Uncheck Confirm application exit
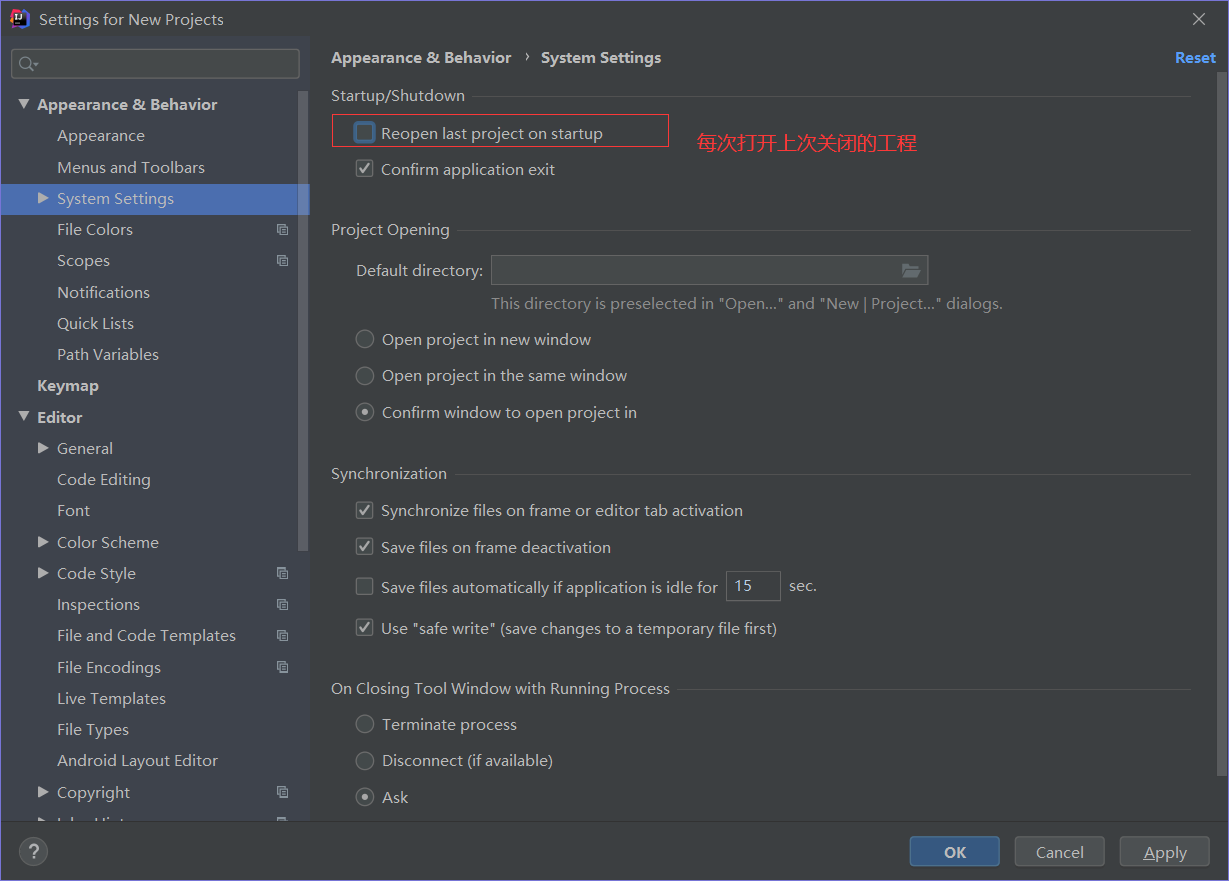This screenshot has height=881, width=1229. click(x=365, y=168)
